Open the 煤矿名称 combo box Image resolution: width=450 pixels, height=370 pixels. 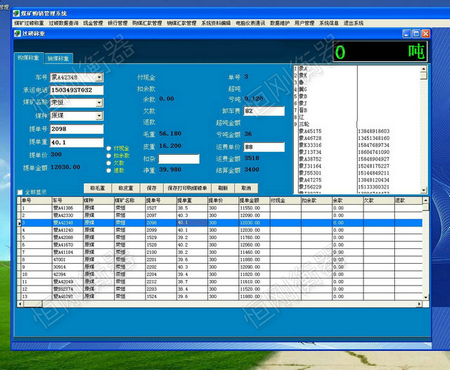coord(99,103)
